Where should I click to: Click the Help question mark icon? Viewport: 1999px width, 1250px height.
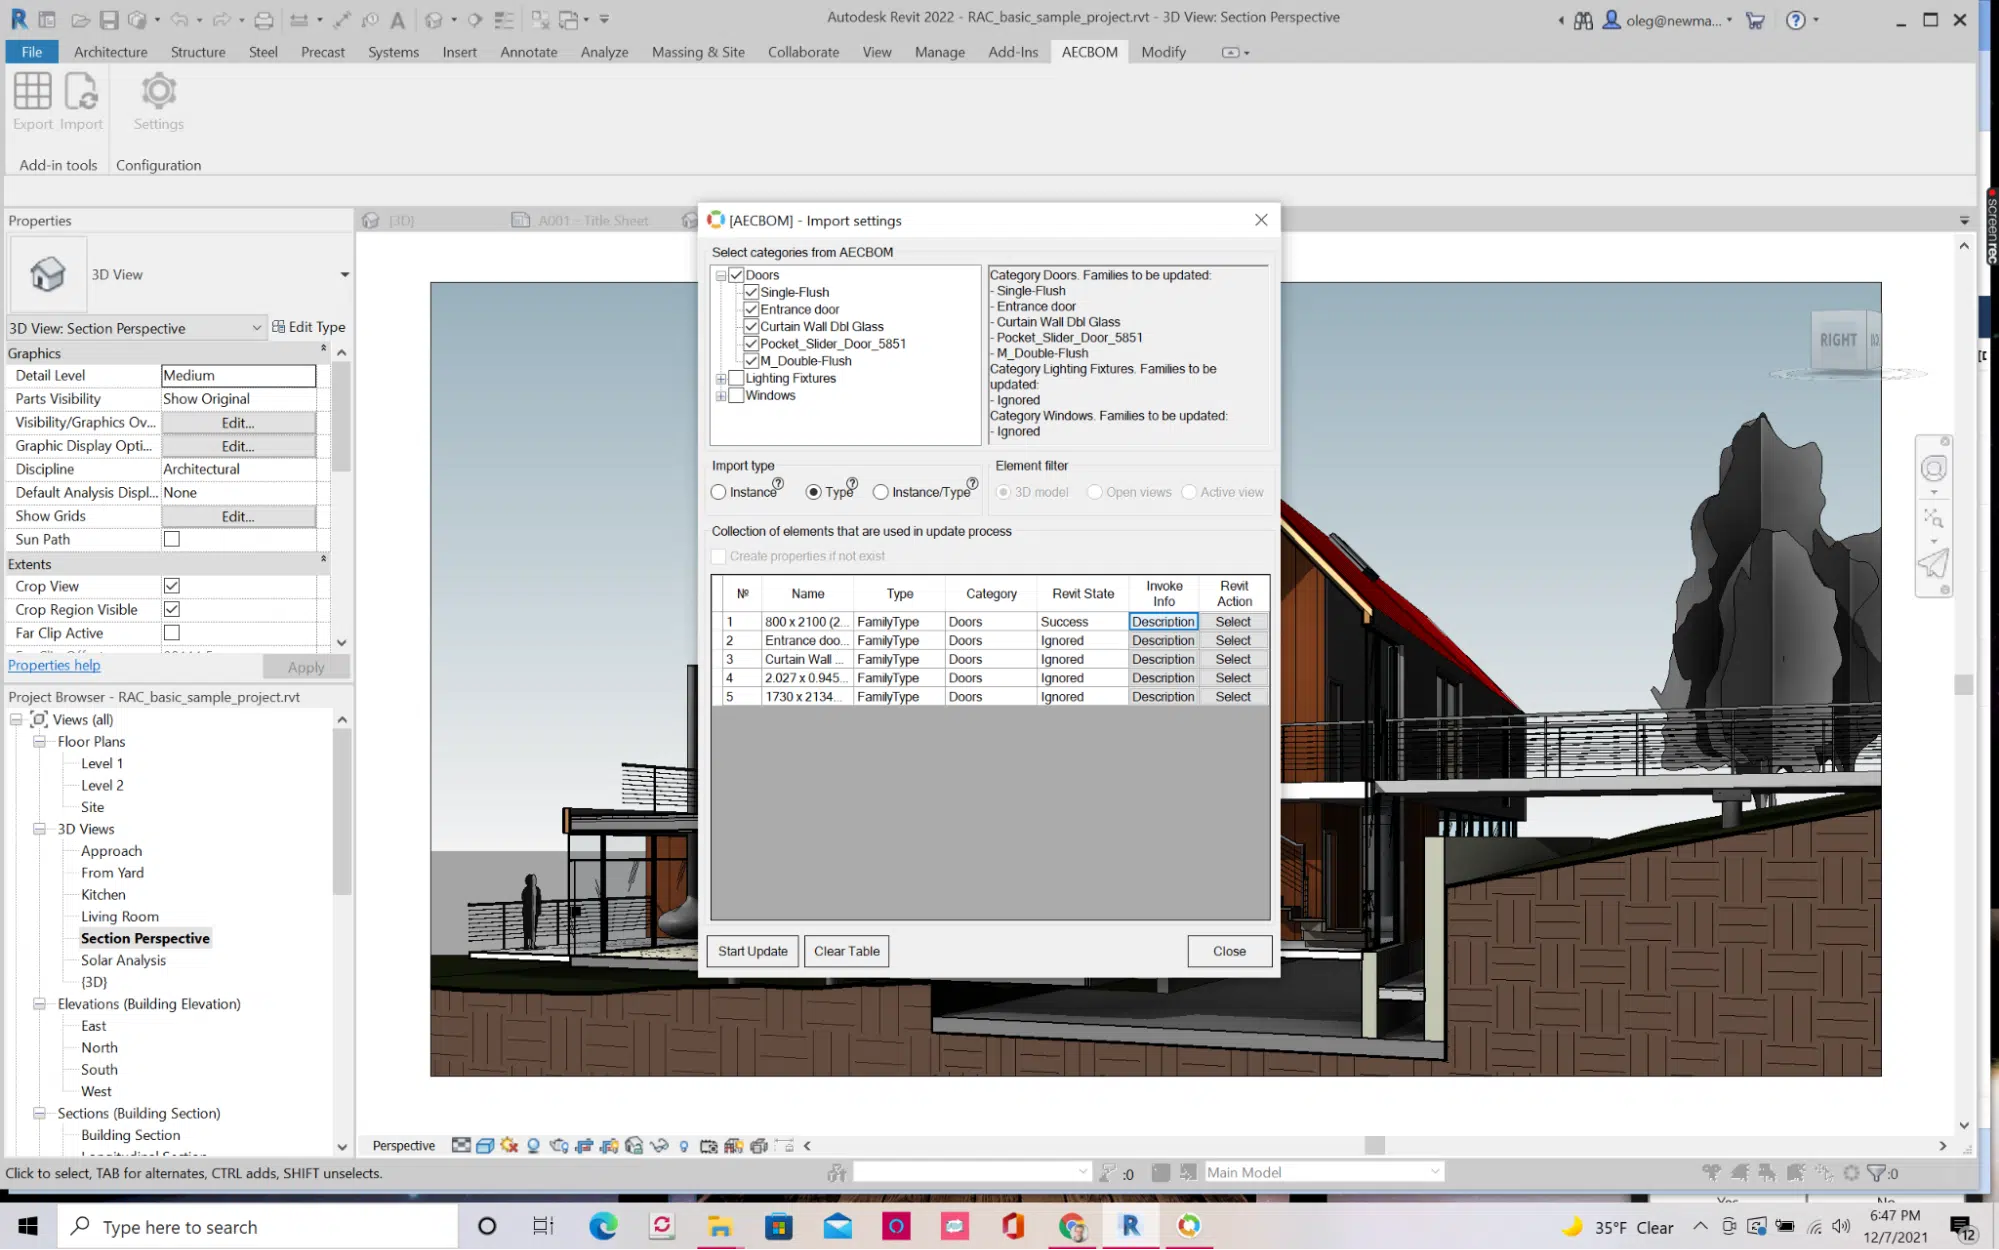[1796, 20]
